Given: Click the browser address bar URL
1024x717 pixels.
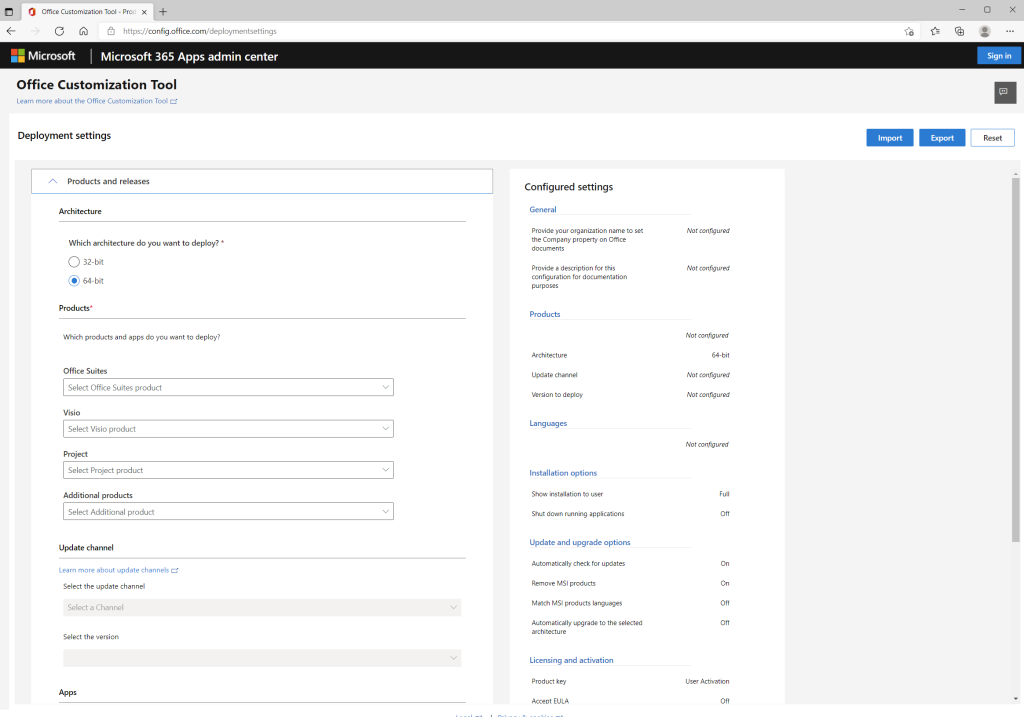Looking at the screenshot, I should click(200, 31).
